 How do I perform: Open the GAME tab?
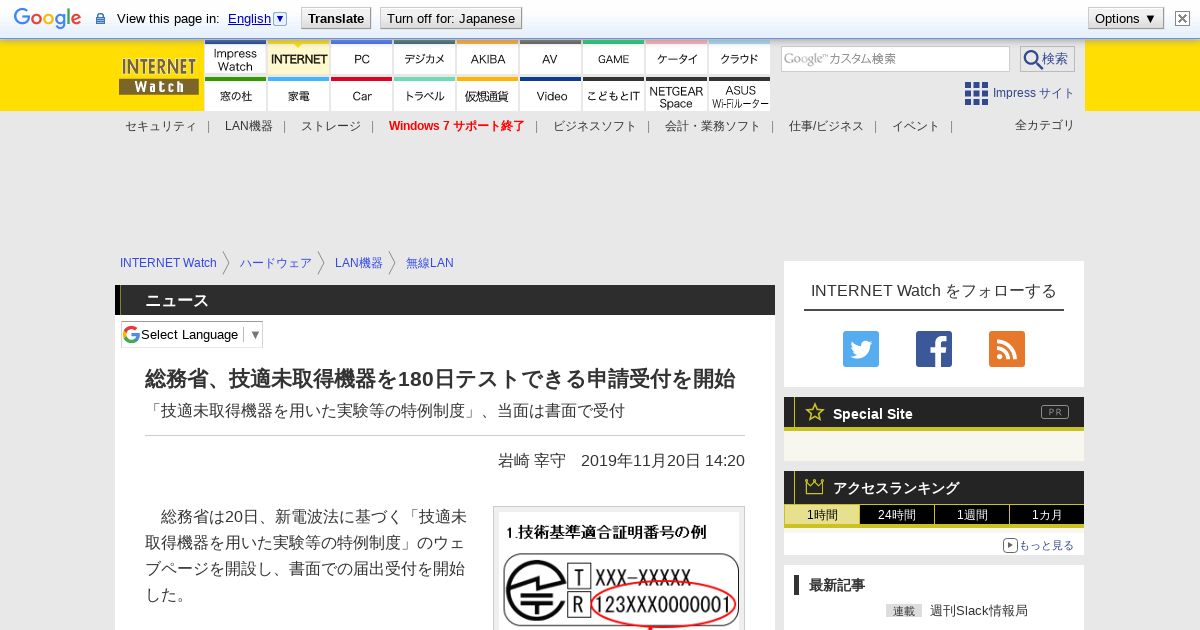click(613, 59)
